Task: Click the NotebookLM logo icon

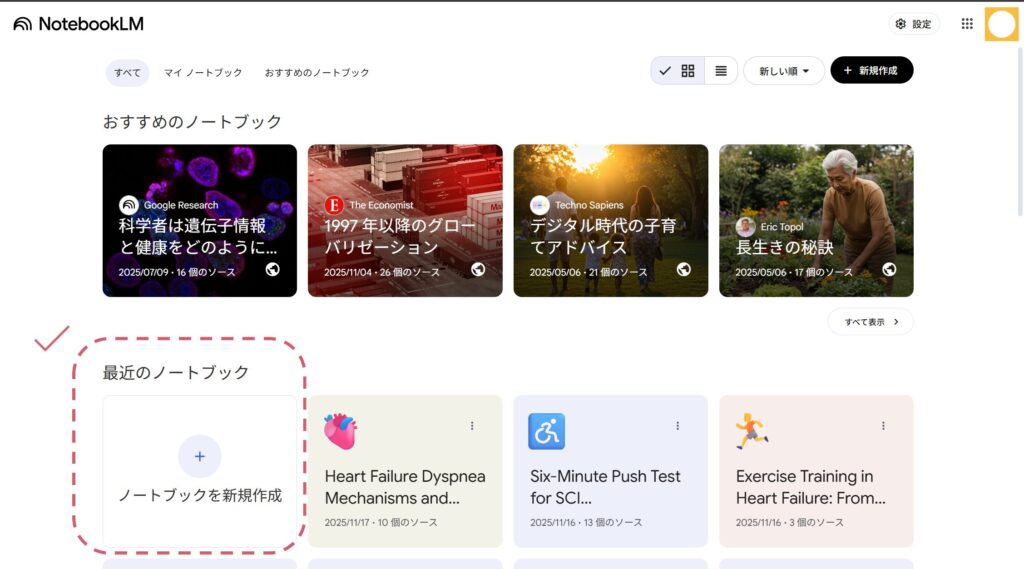Action: [x=22, y=24]
